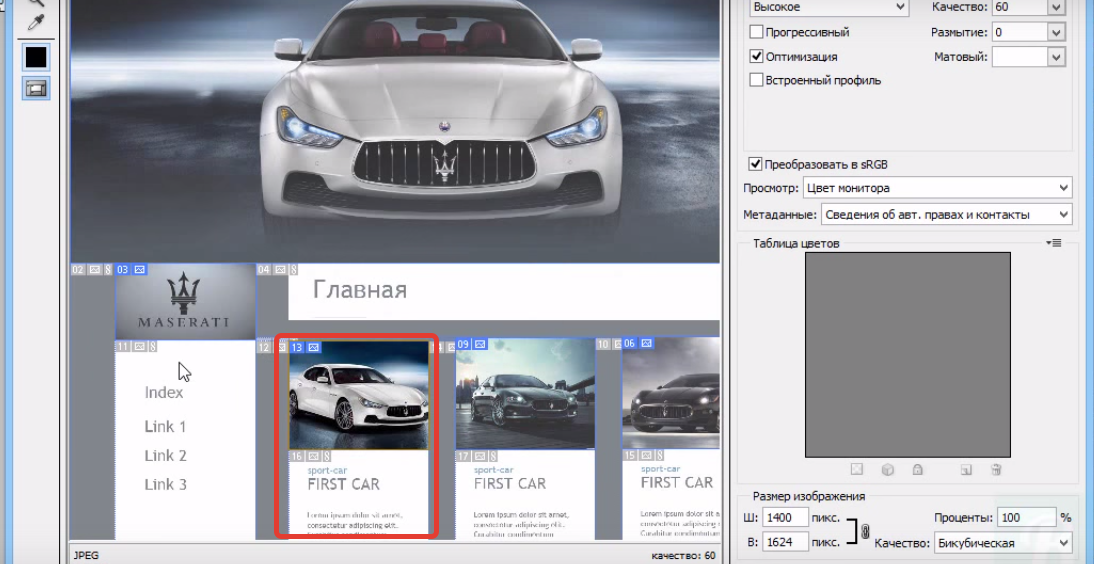Screen dimensions: 1094x564
Task: Open the Метаданные dropdown
Action: (x=945, y=214)
